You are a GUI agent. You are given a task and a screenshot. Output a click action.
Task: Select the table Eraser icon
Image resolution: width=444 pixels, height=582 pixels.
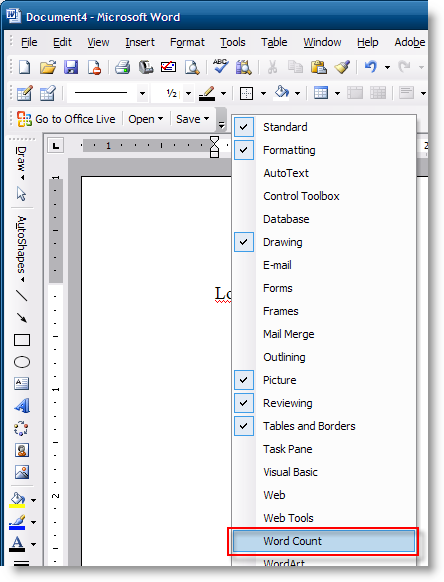point(48,93)
